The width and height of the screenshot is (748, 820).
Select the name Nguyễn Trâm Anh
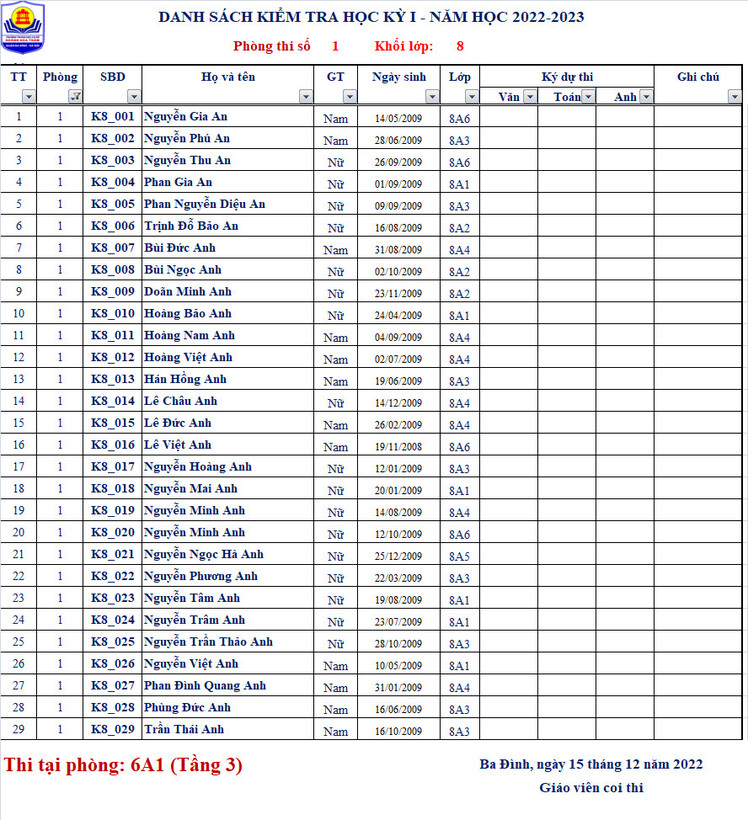coord(195,620)
